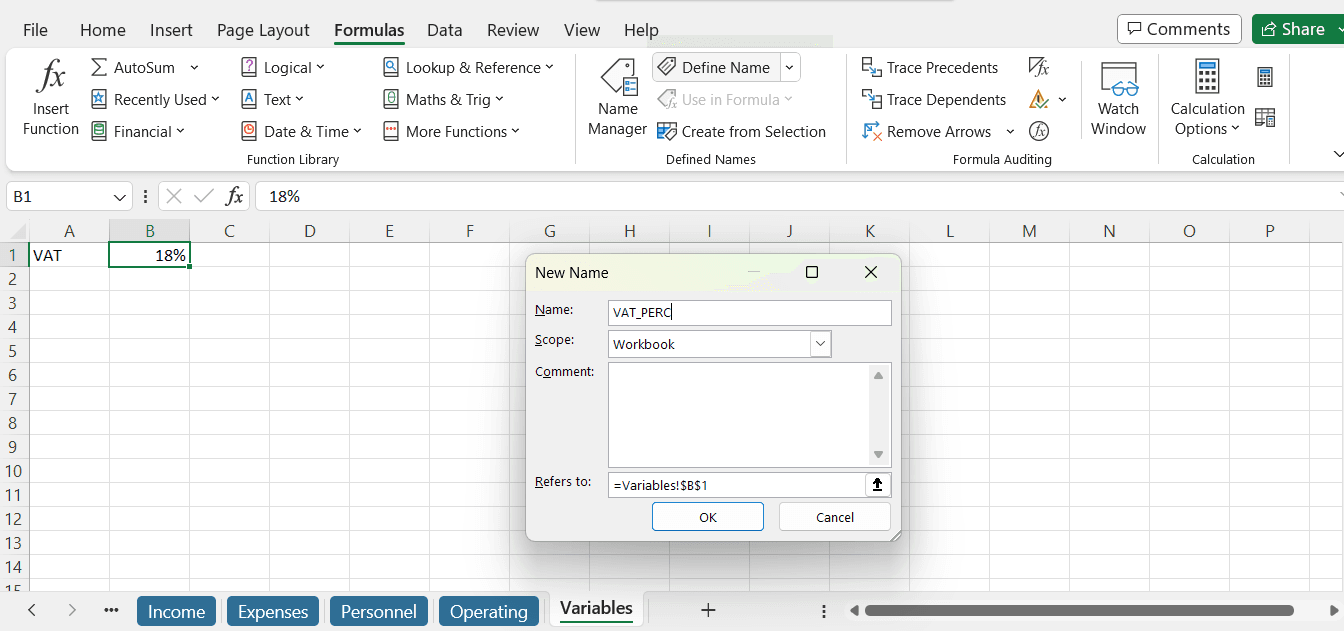Click OK to confirm the new name
The image size is (1344, 631).
click(x=707, y=516)
